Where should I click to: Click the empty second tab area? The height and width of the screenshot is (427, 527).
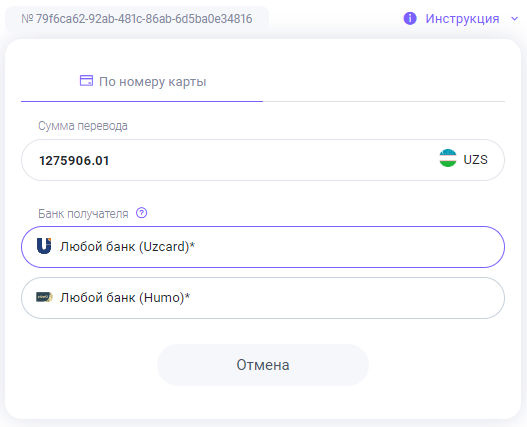coord(384,81)
